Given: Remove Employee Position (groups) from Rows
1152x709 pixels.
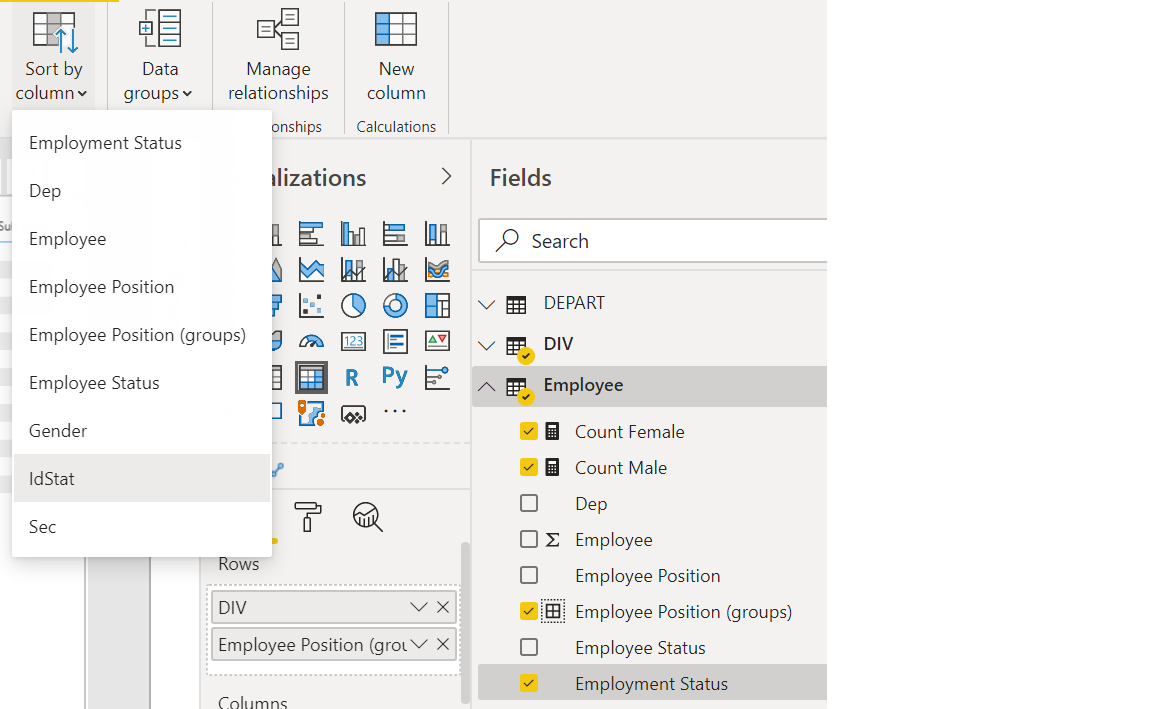Looking at the screenshot, I should click(443, 644).
